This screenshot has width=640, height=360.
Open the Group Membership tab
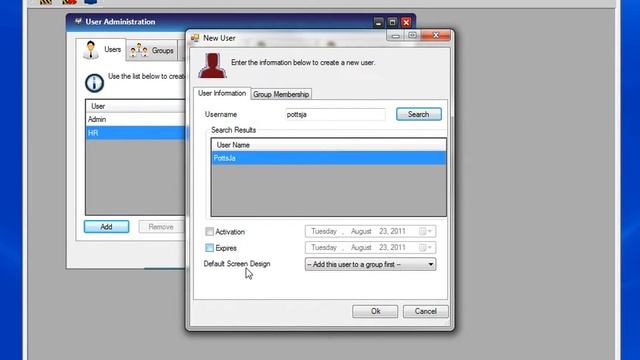click(x=281, y=94)
